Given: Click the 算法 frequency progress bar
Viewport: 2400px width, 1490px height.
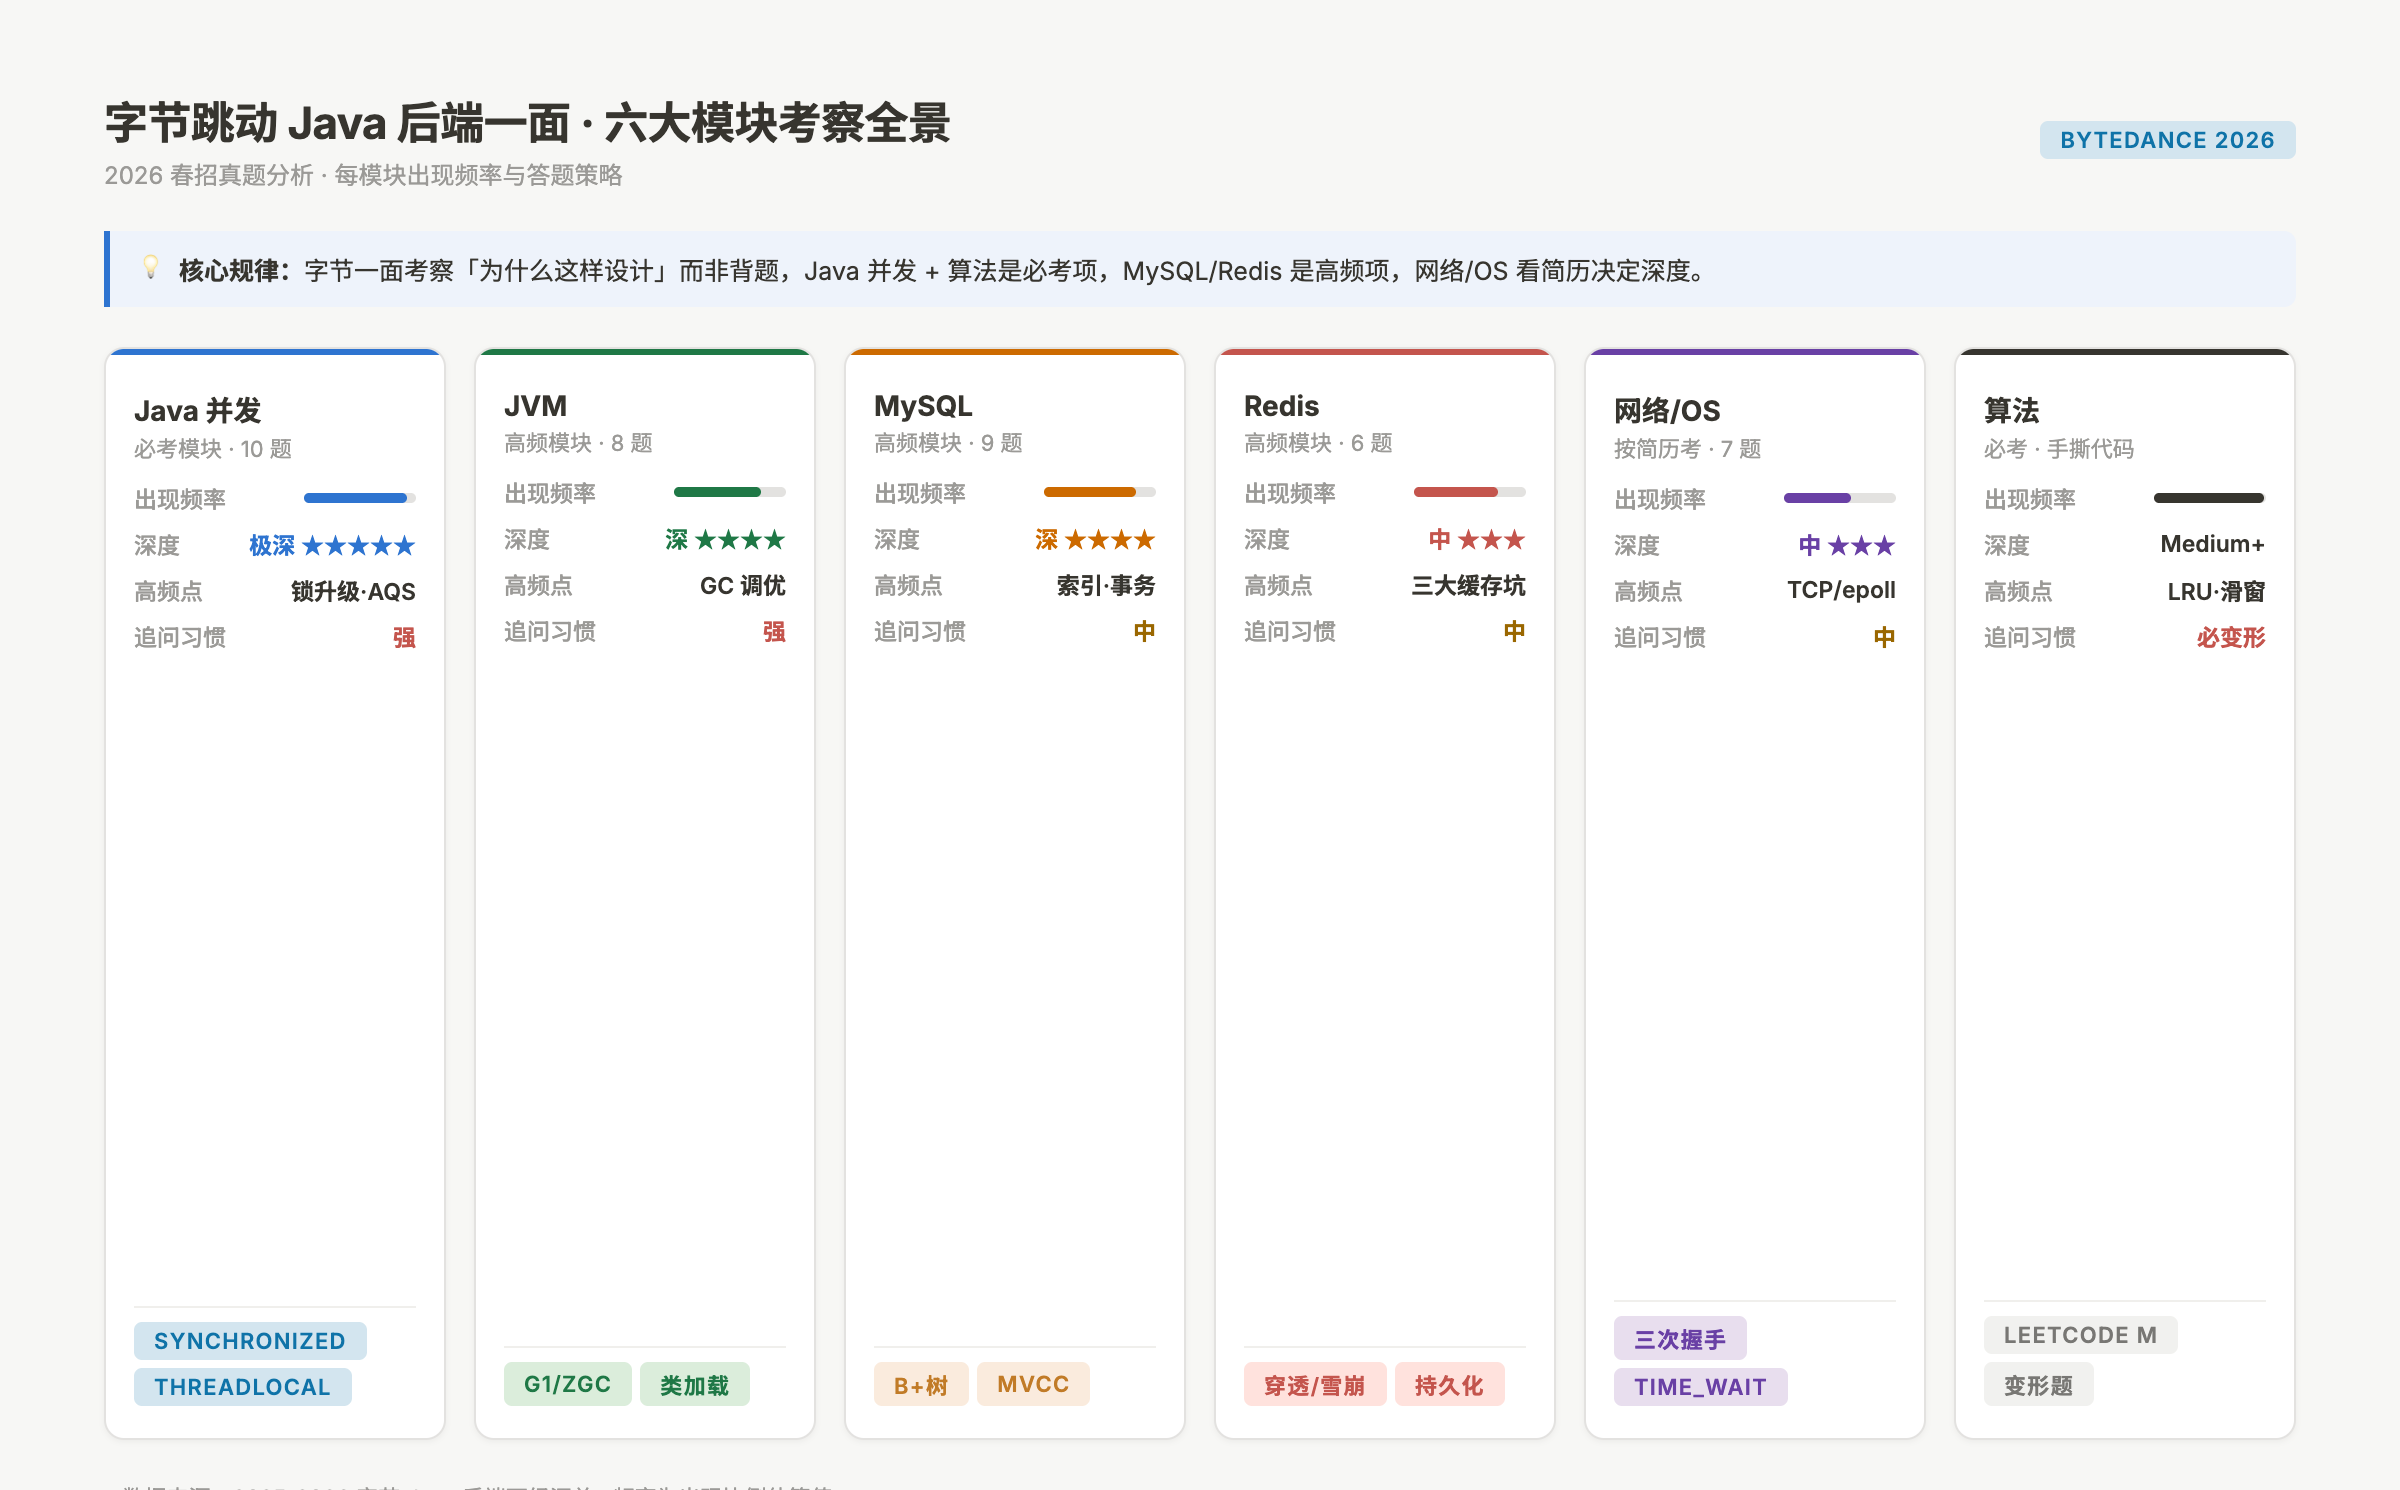Looking at the screenshot, I should pyautogui.click(x=2209, y=498).
